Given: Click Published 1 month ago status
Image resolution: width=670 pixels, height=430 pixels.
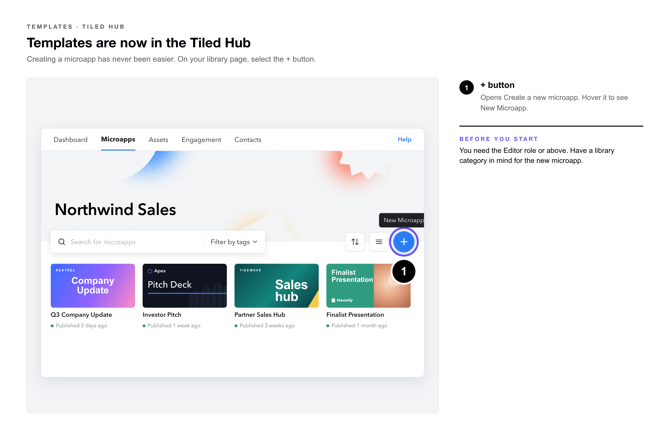Looking at the screenshot, I should click(x=357, y=326).
